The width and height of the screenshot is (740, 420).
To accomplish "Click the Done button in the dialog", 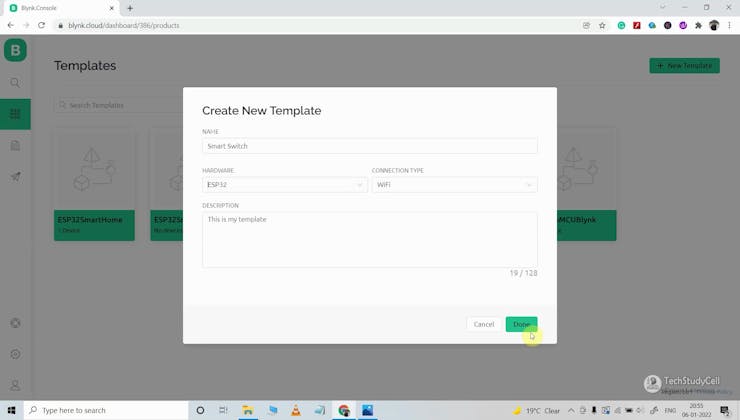I will [521, 324].
